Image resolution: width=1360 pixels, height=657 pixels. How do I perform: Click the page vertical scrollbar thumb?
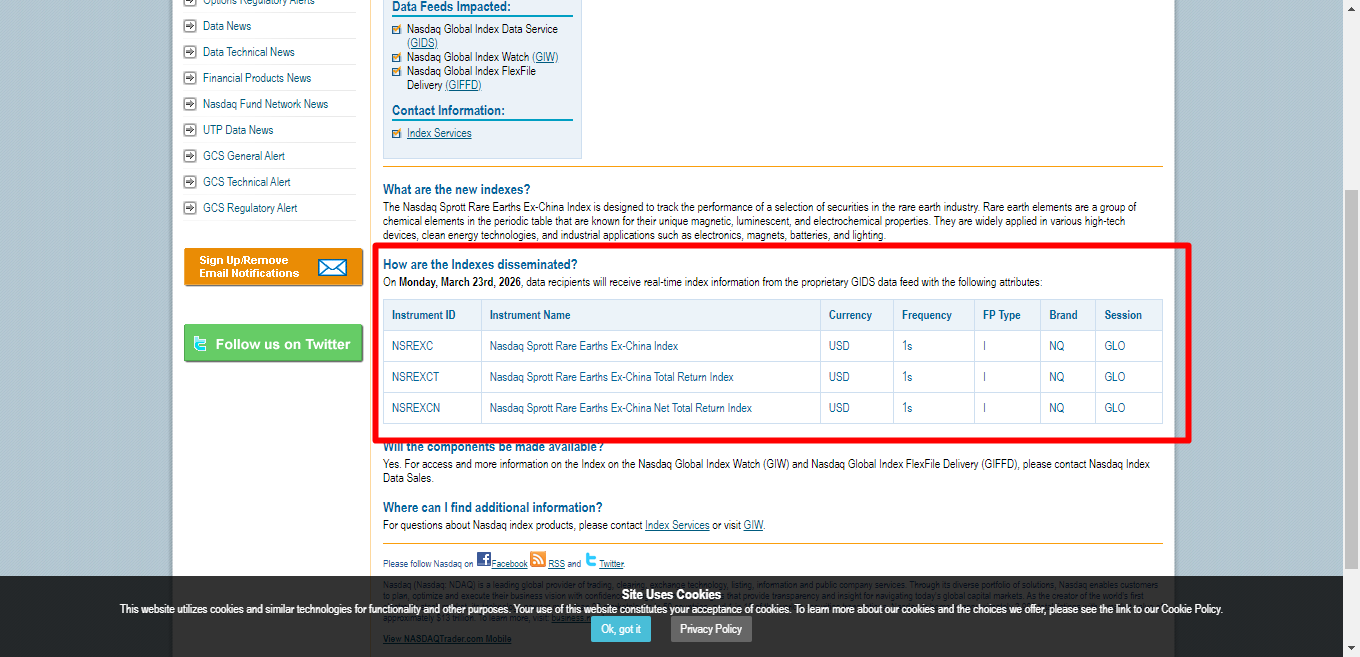1351,378
